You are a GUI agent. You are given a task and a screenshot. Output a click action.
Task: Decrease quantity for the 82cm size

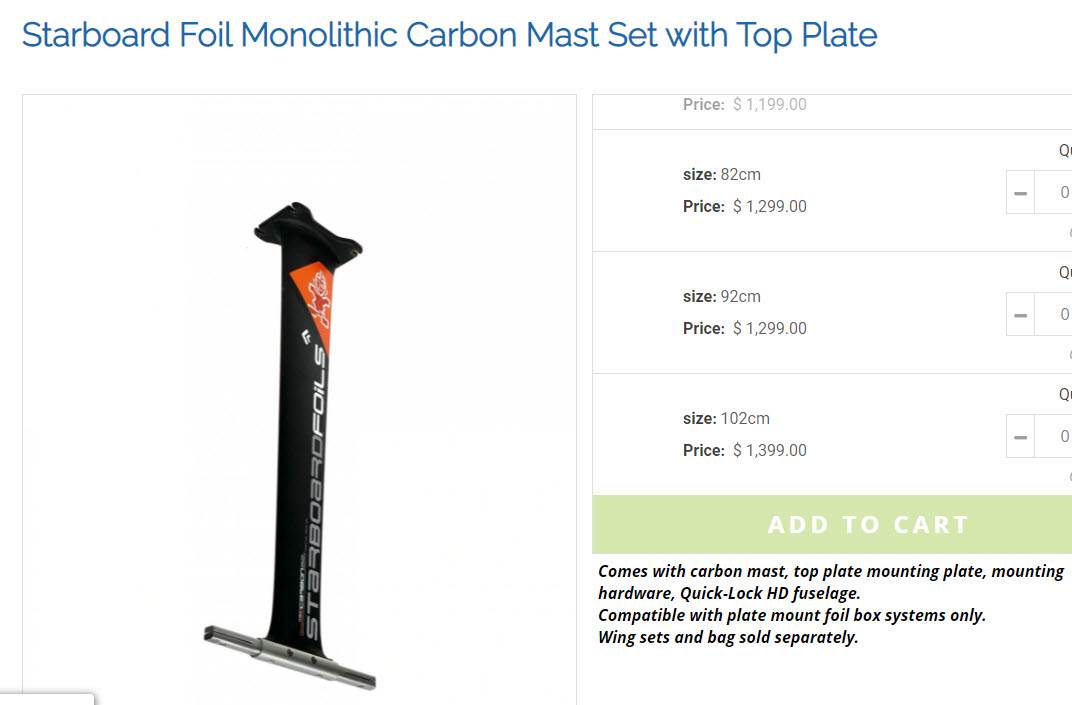[x=1020, y=192]
